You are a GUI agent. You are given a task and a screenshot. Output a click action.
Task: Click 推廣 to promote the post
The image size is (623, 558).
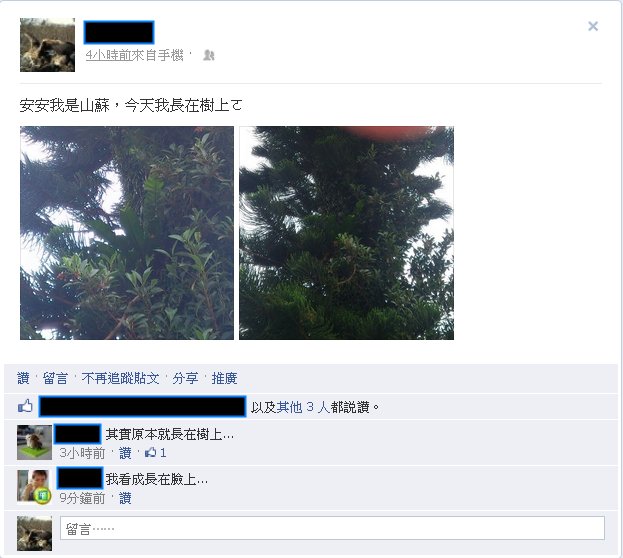click(224, 378)
